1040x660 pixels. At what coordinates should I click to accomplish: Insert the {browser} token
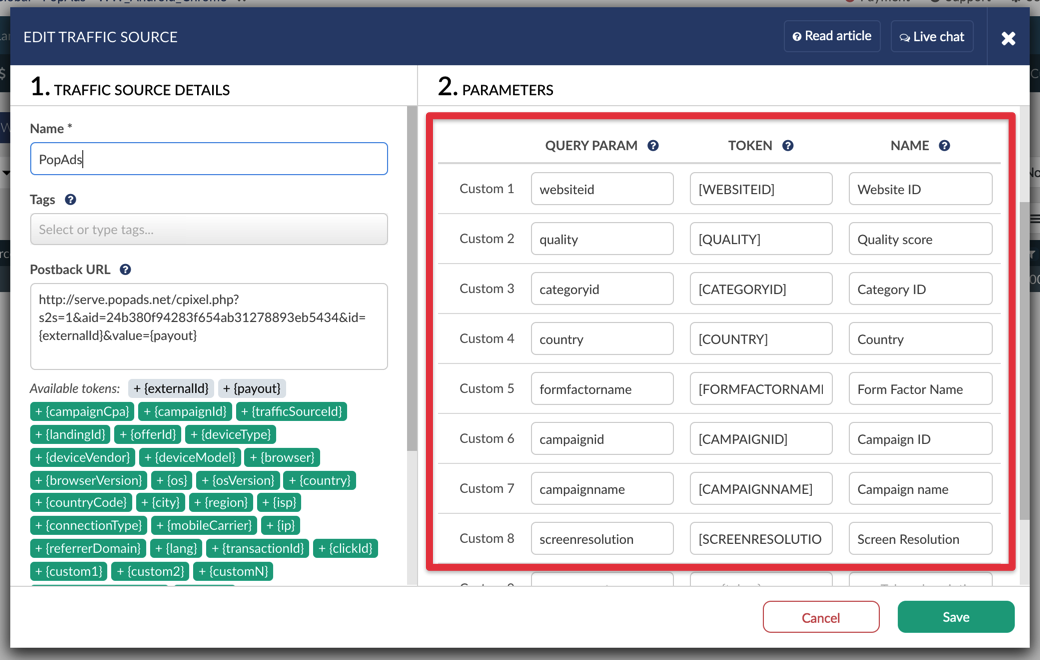(x=283, y=458)
